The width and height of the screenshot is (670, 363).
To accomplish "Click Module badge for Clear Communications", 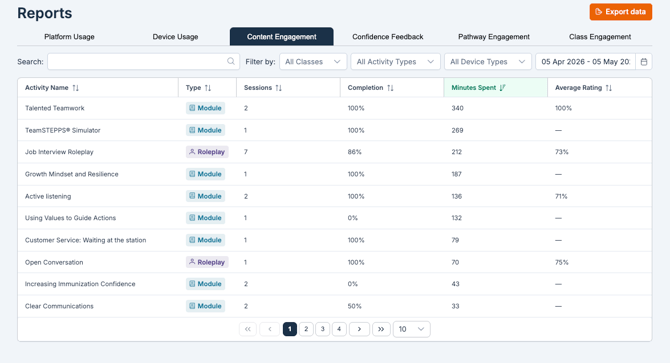I will coord(206,306).
